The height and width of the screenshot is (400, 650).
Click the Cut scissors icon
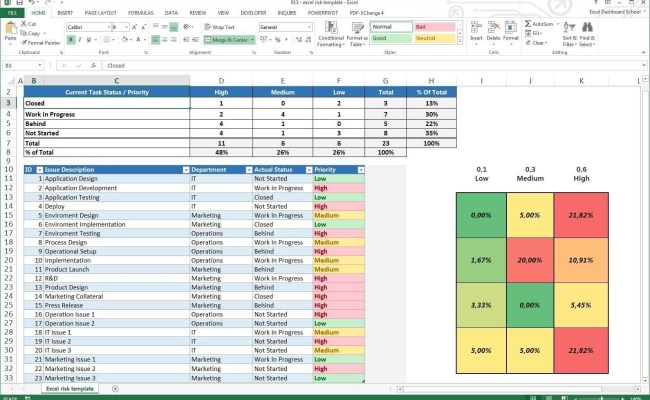[24, 24]
